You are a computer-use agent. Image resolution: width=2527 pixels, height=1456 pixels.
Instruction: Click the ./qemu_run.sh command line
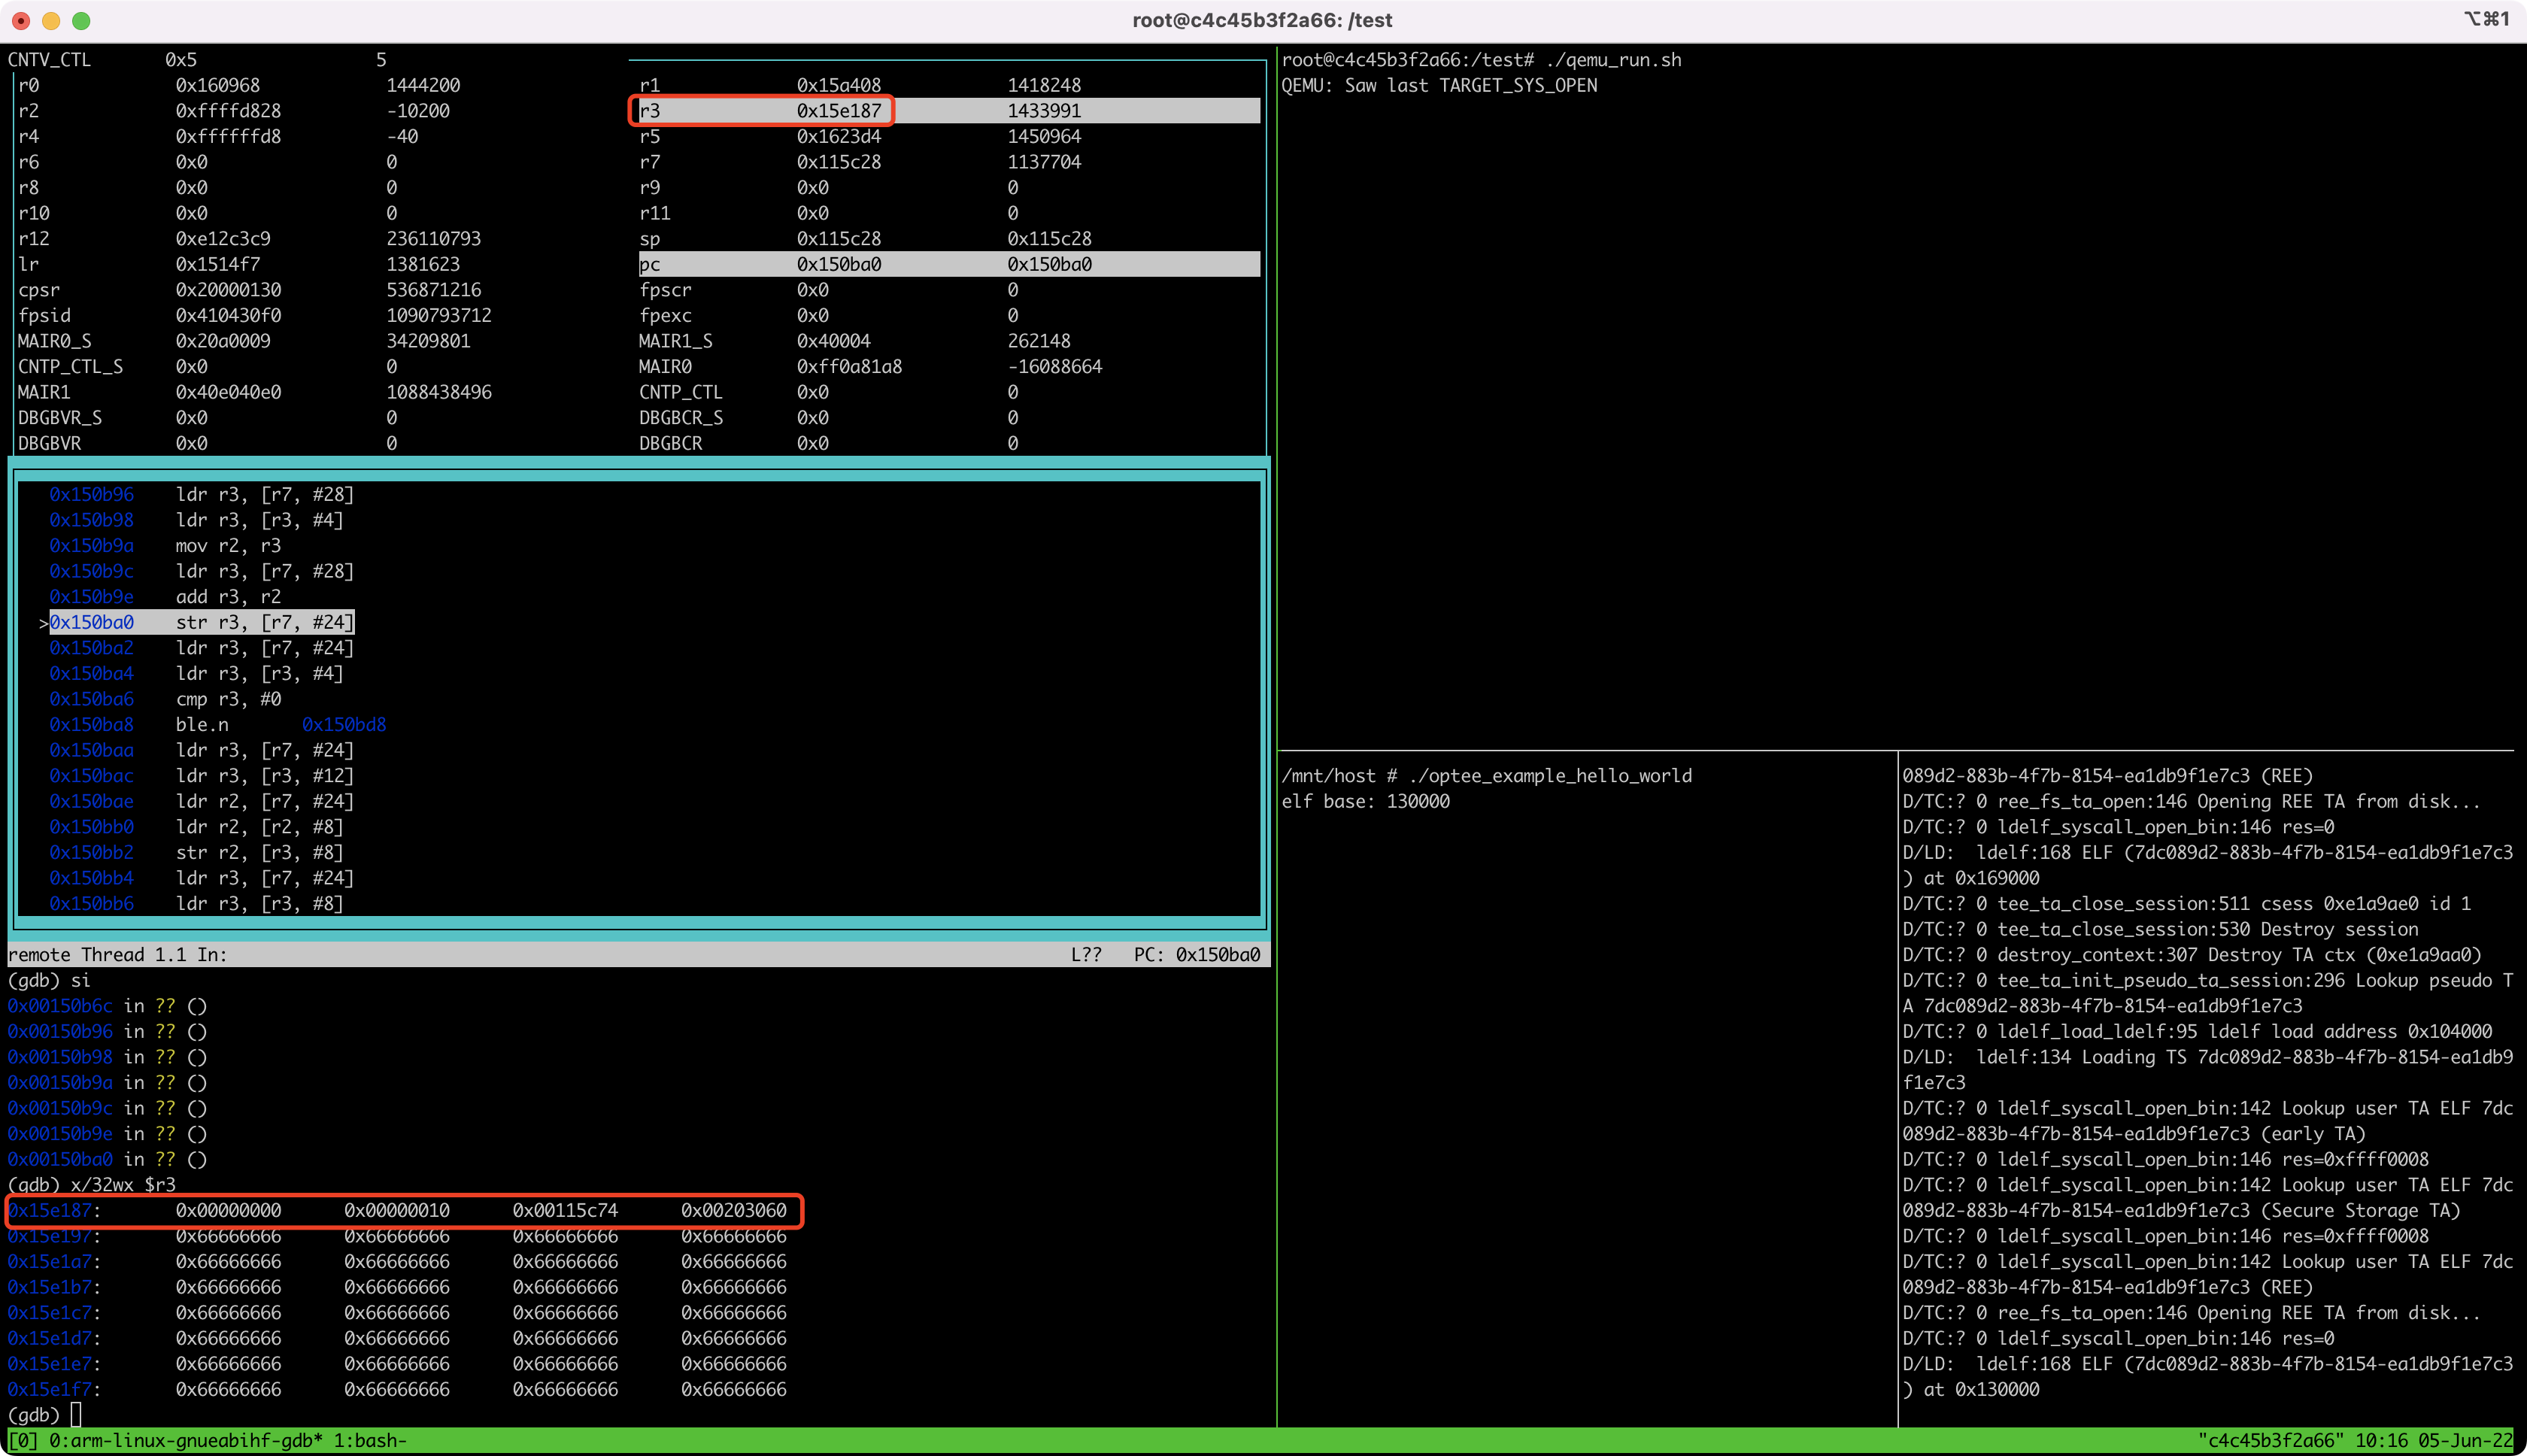pyautogui.click(x=1481, y=60)
